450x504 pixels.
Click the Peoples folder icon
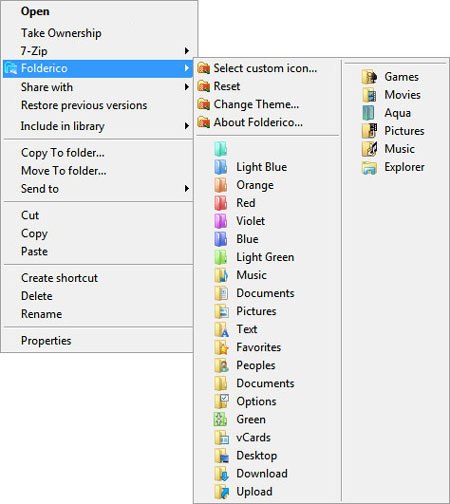(221, 365)
